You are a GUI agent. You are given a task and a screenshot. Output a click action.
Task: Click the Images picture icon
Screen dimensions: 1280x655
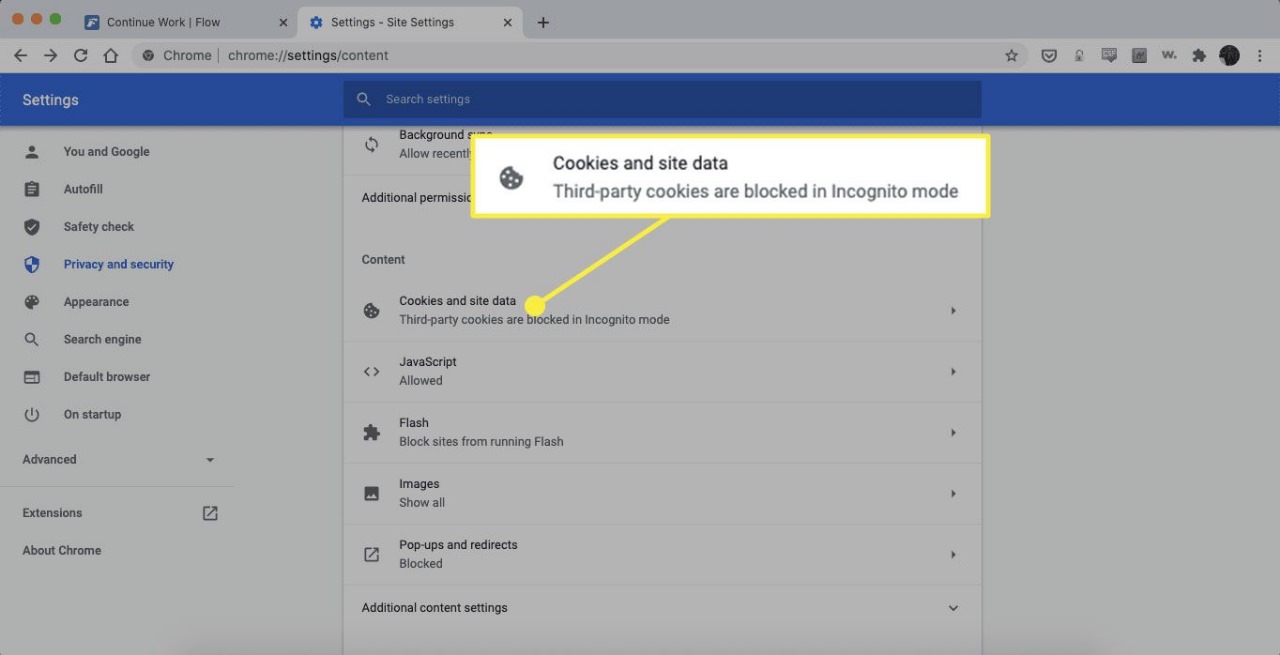371,494
